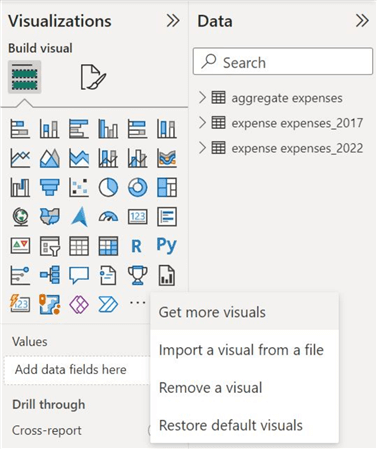Insert a Donut chart visual
The image size is (377, 449).
tap(137, 187)
